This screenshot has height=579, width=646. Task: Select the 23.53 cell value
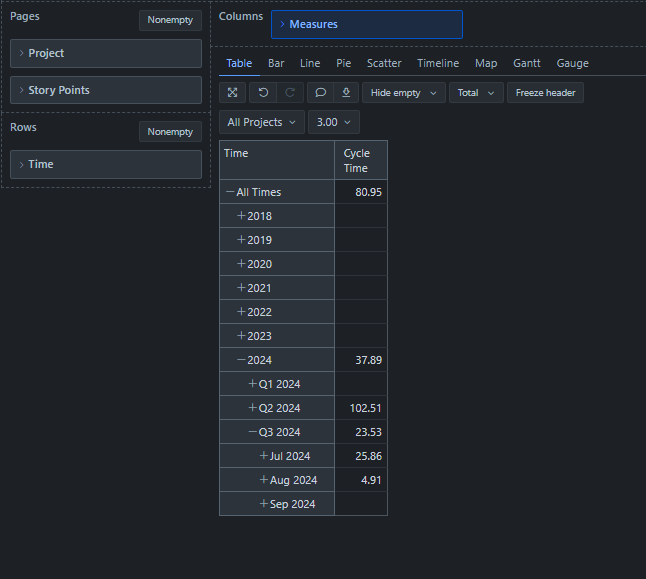pyautogui.click(x=361, y=432)
